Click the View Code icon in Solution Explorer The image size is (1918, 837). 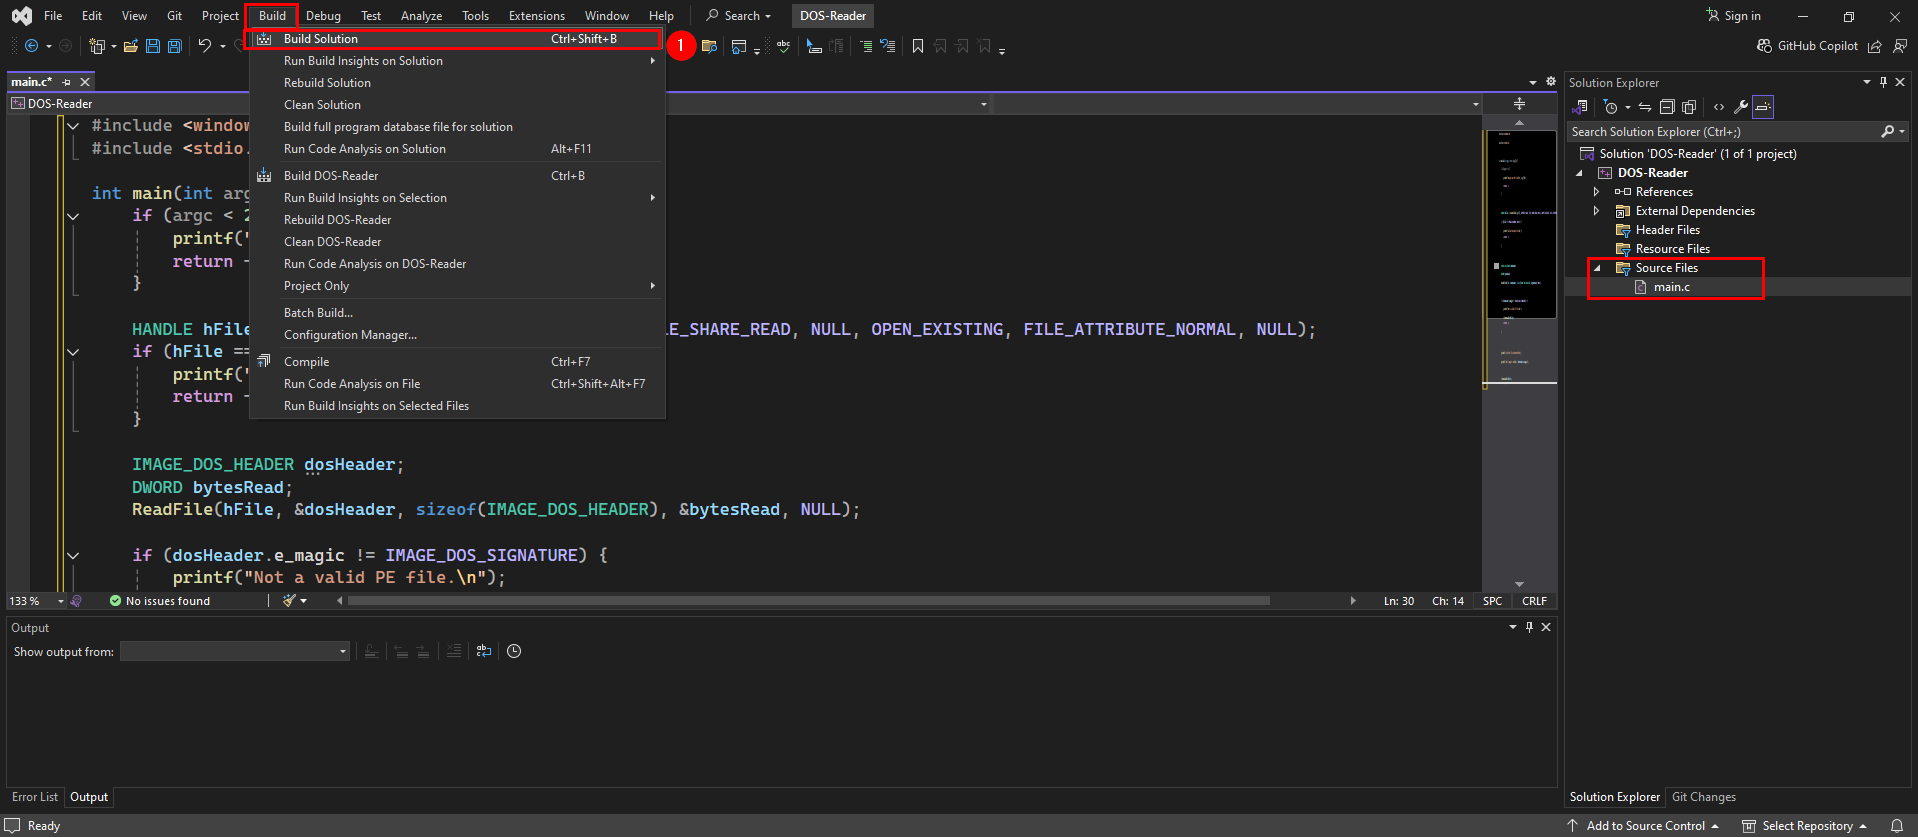(x=1719, y=107)
